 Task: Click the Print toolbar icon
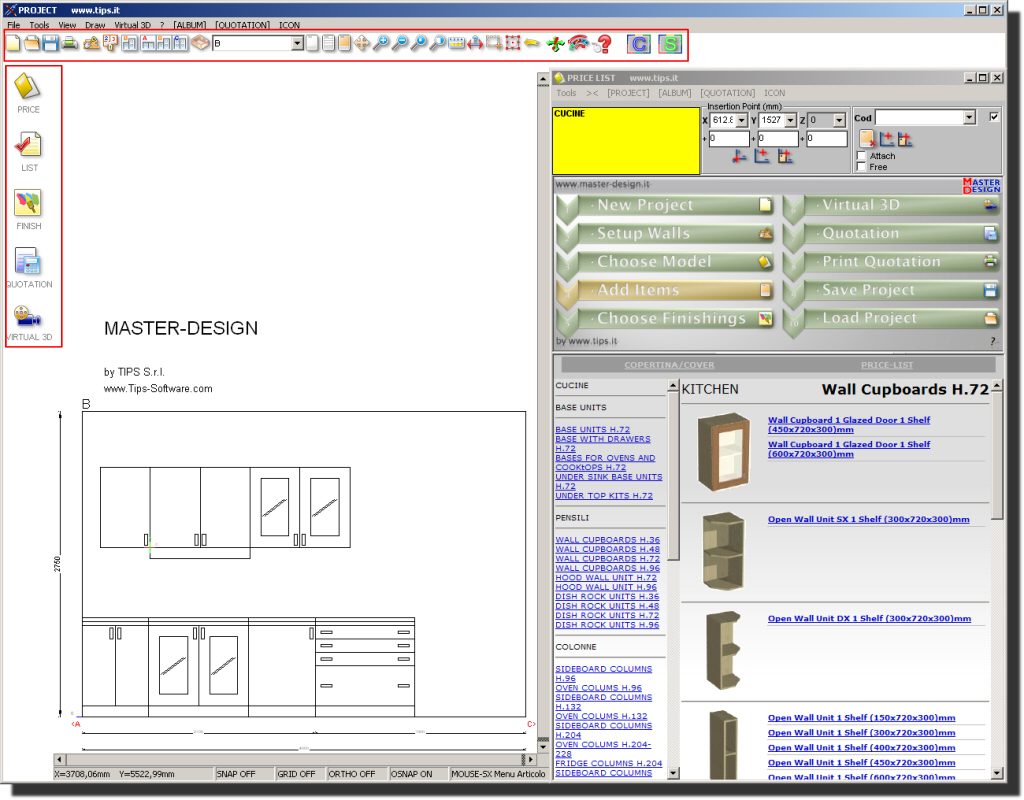(69, 44)
